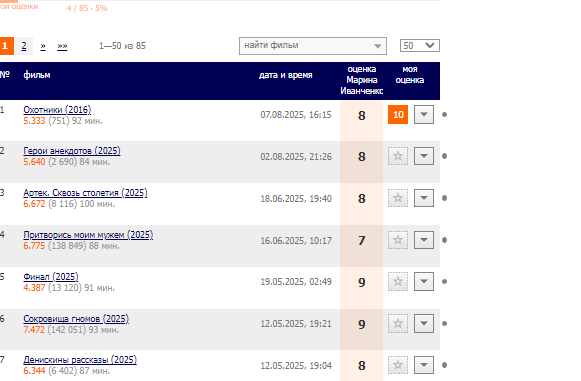Open the 50 per-page selector
The image size is (581, 381).
coord(420,46)
